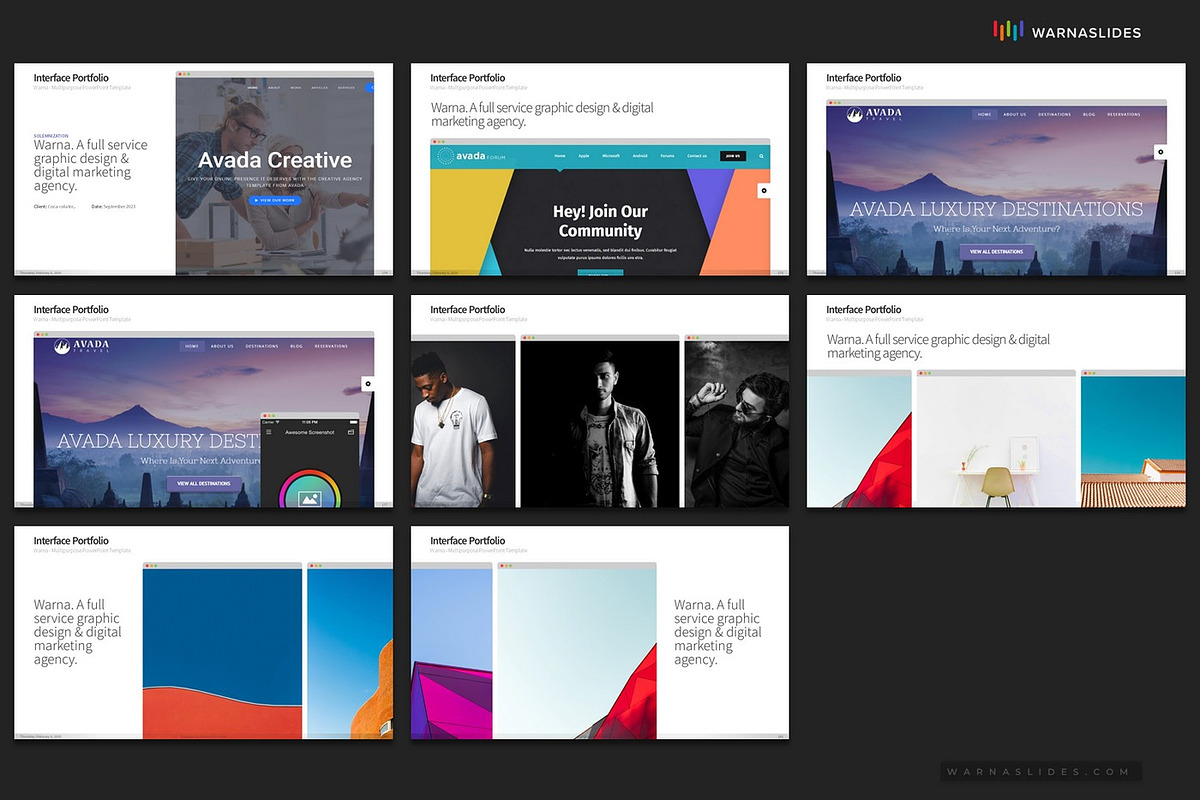Click 'Avada Luxury Destinations' headline on slide without phone

click(996, 209)
